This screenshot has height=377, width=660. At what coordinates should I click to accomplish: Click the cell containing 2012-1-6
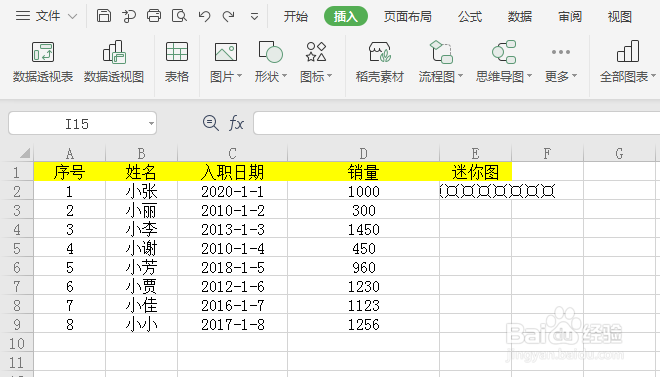tap(232, 286)
